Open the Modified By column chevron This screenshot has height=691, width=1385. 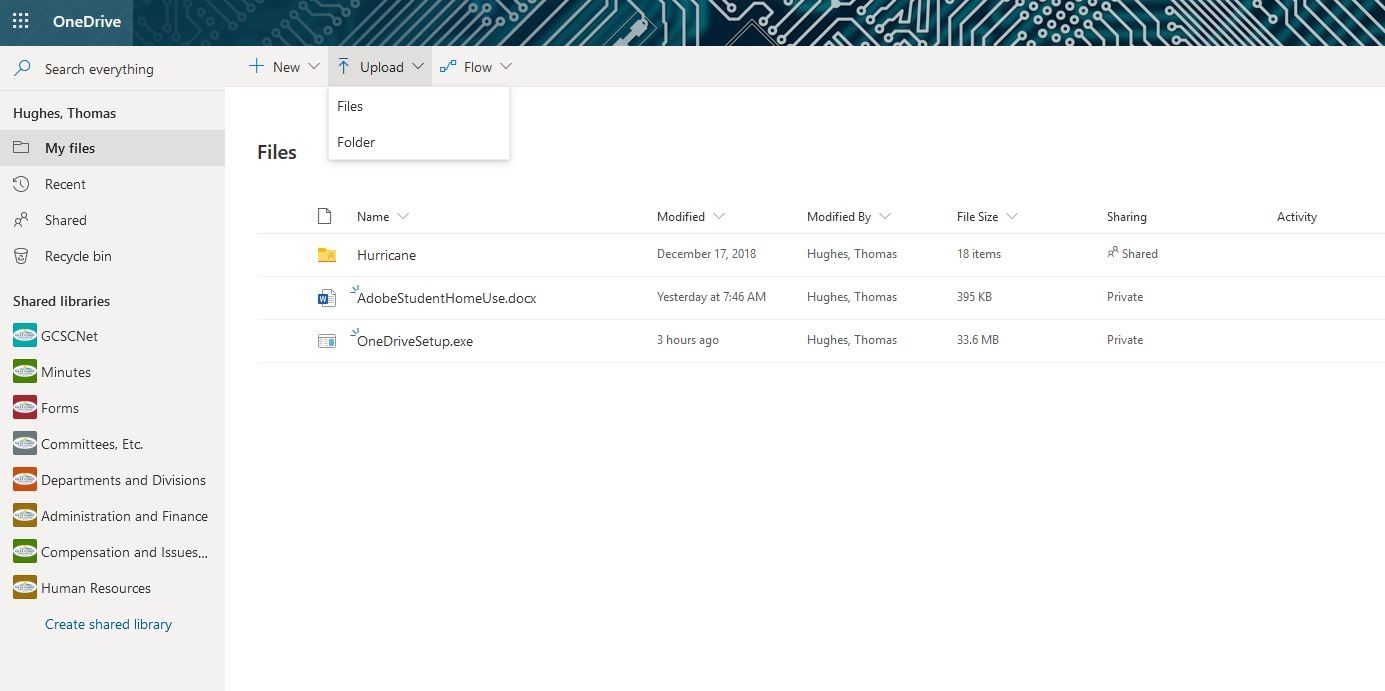885,216
